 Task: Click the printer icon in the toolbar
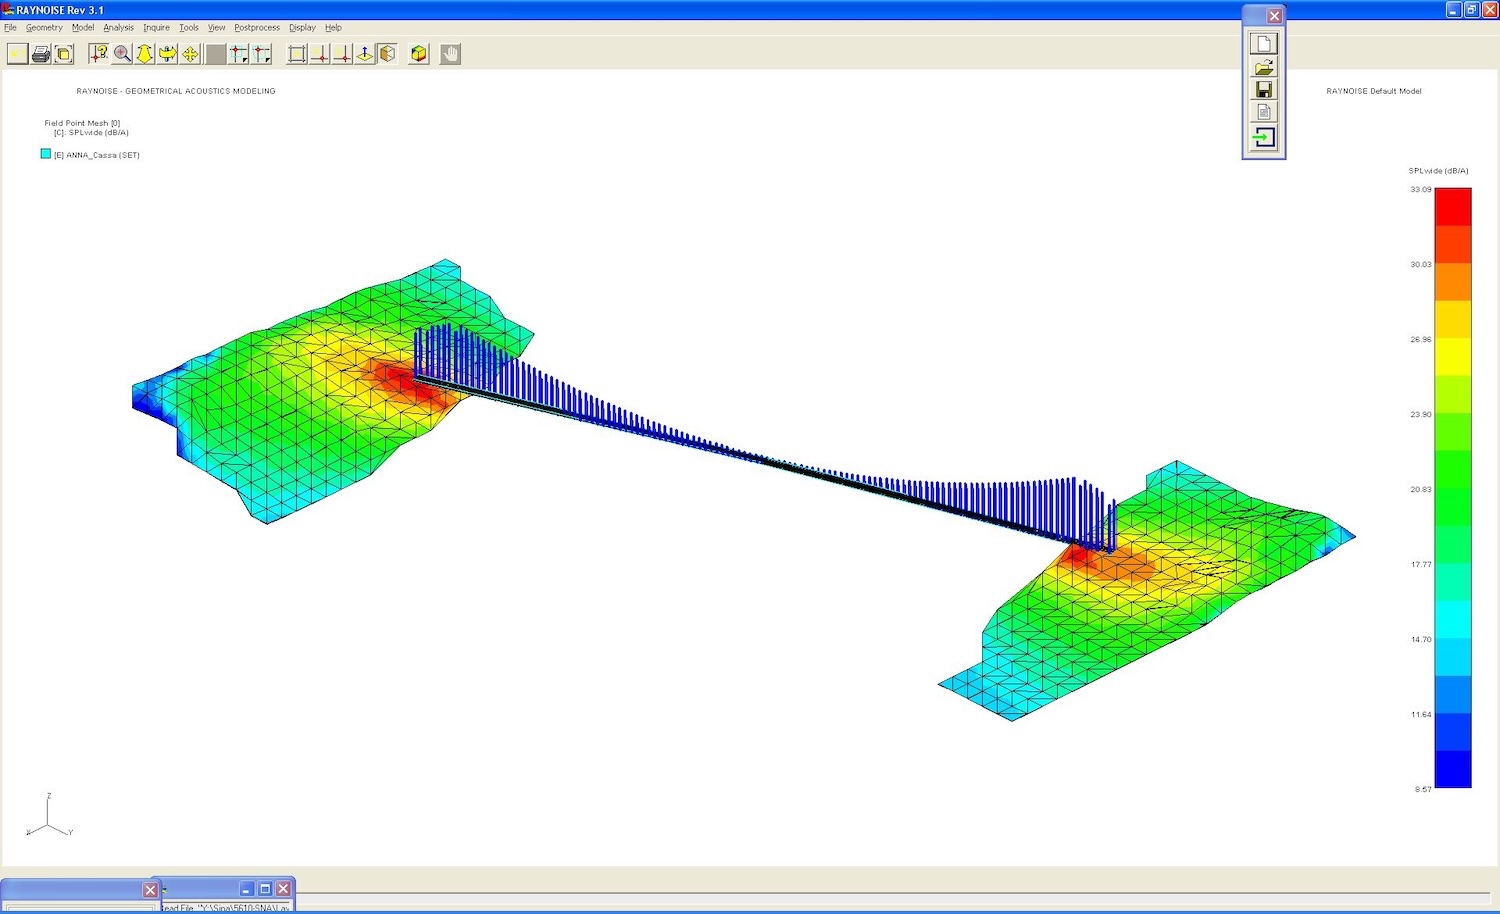coord(41,54)
